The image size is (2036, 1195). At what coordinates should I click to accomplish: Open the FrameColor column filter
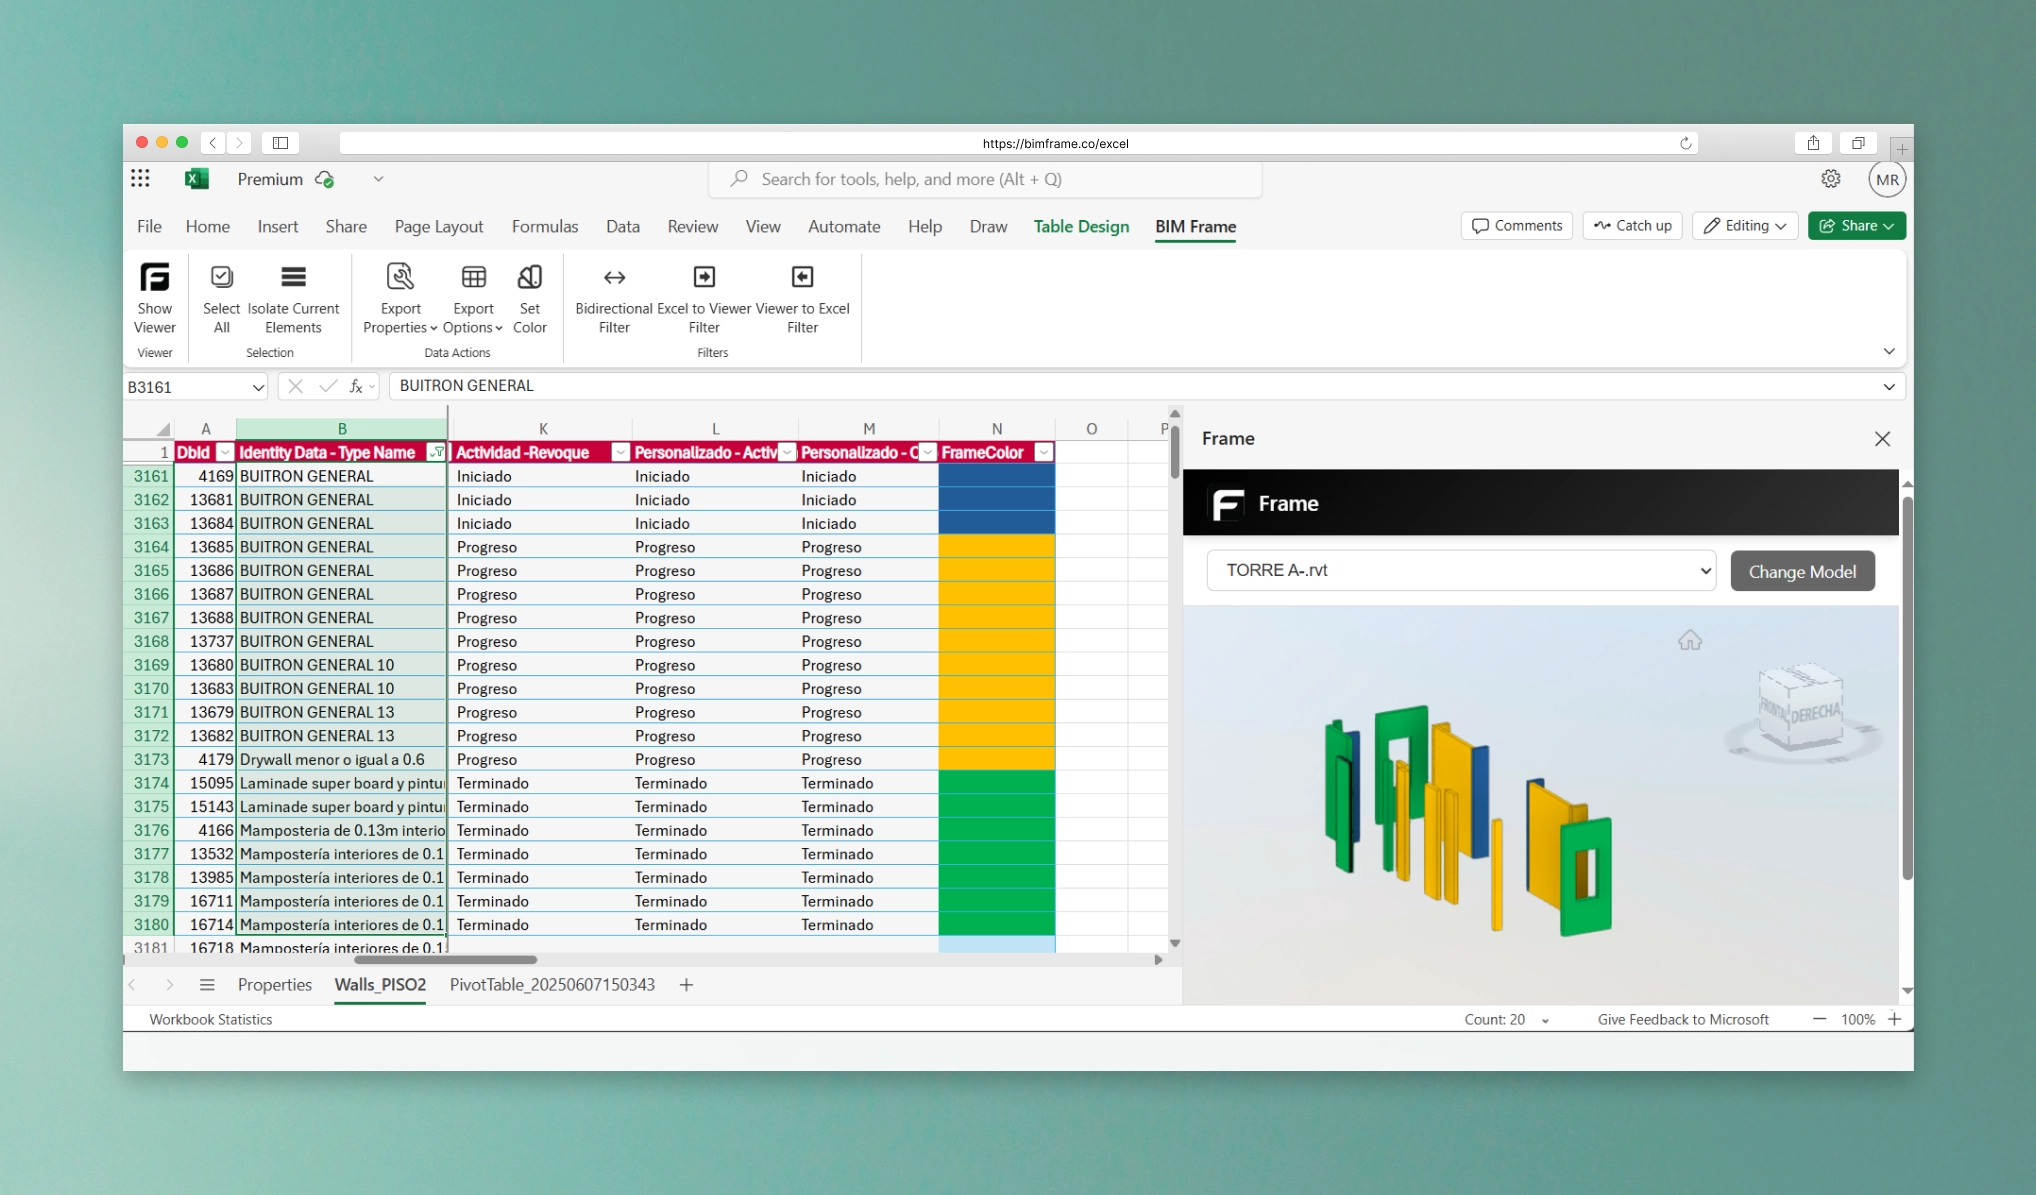pos(1043,452)
